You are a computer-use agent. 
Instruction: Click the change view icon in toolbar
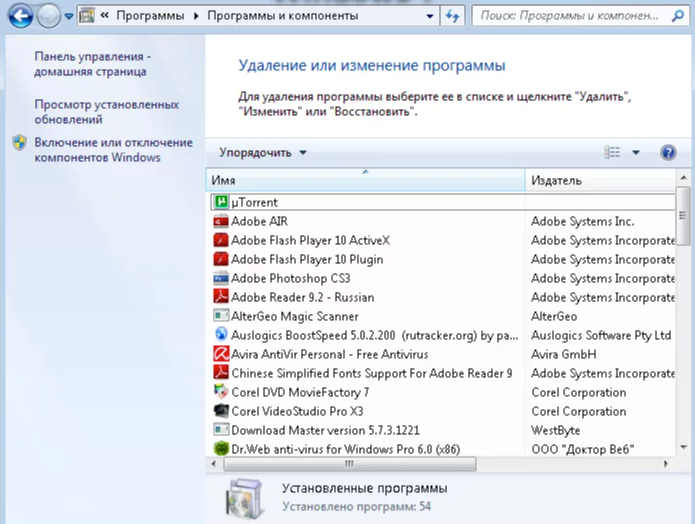click(612, 153)
